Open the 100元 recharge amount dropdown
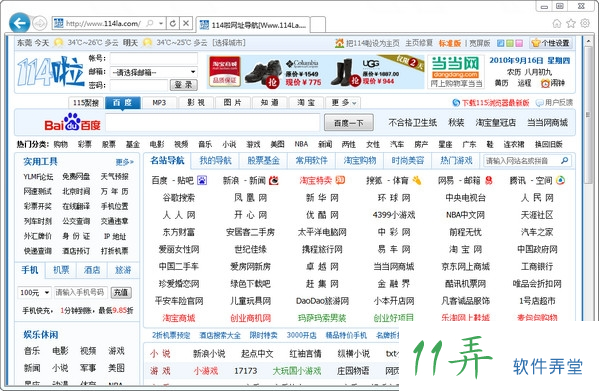Viewport: 599px width, 391px height. tap(34, 292)
